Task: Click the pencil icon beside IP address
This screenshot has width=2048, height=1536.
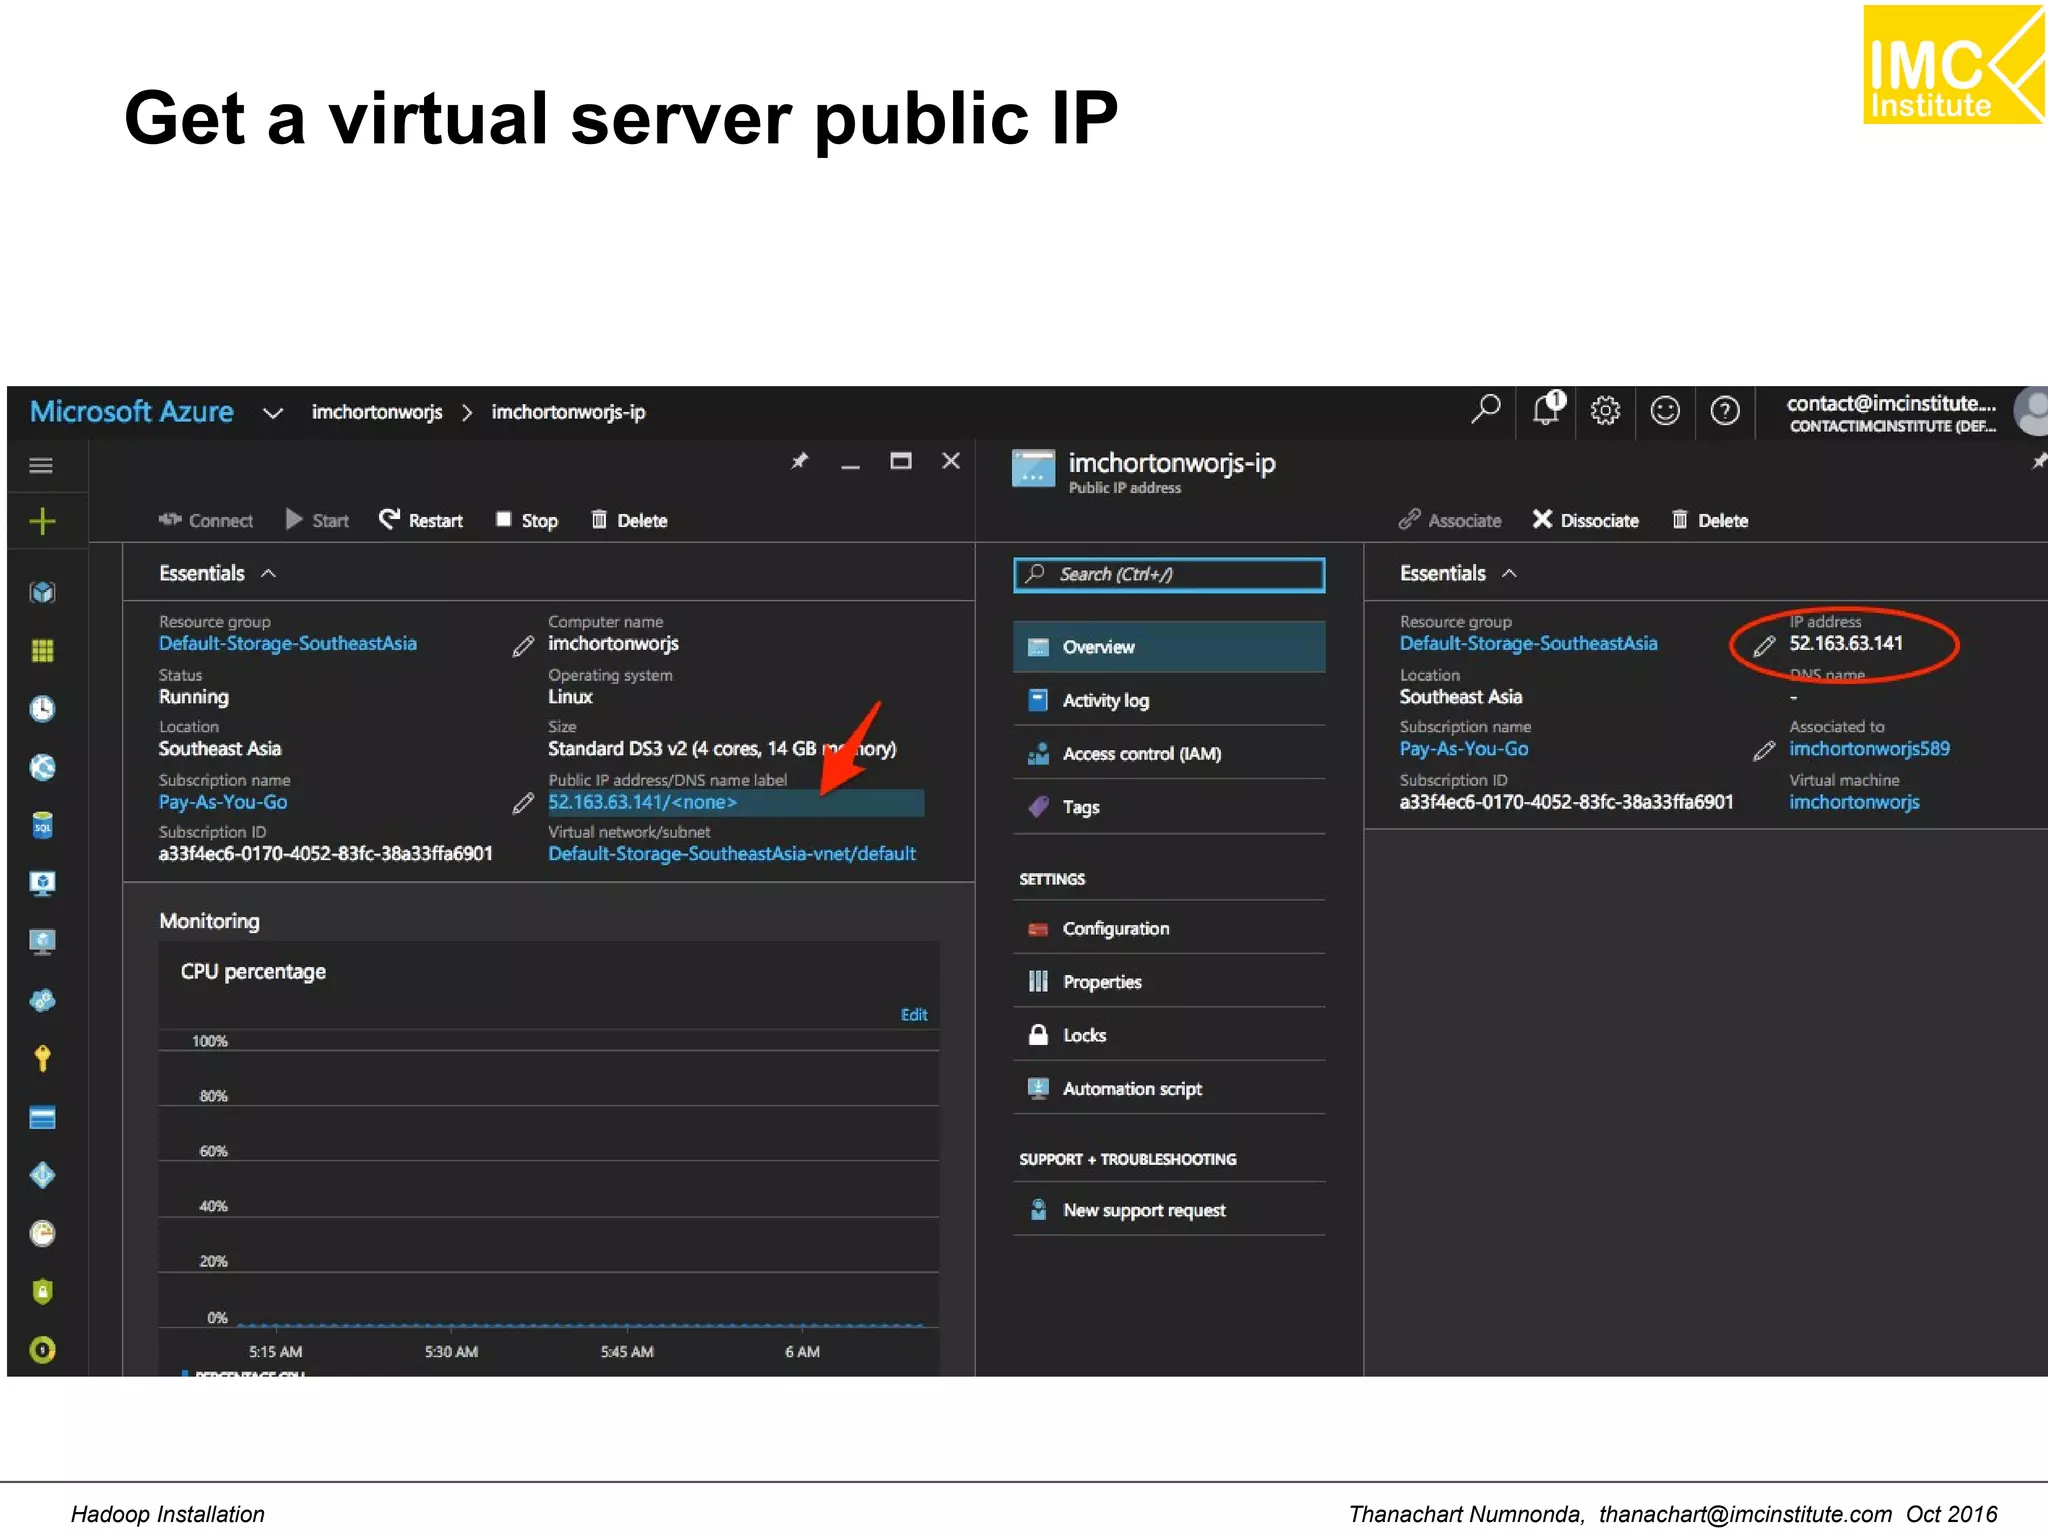Action: pos(1765,646)
